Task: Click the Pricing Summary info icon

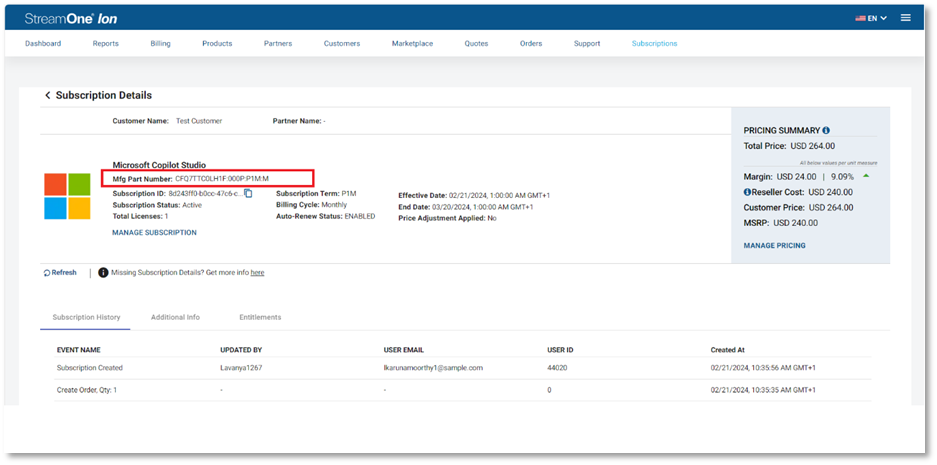Action: (x=826, y=130)
